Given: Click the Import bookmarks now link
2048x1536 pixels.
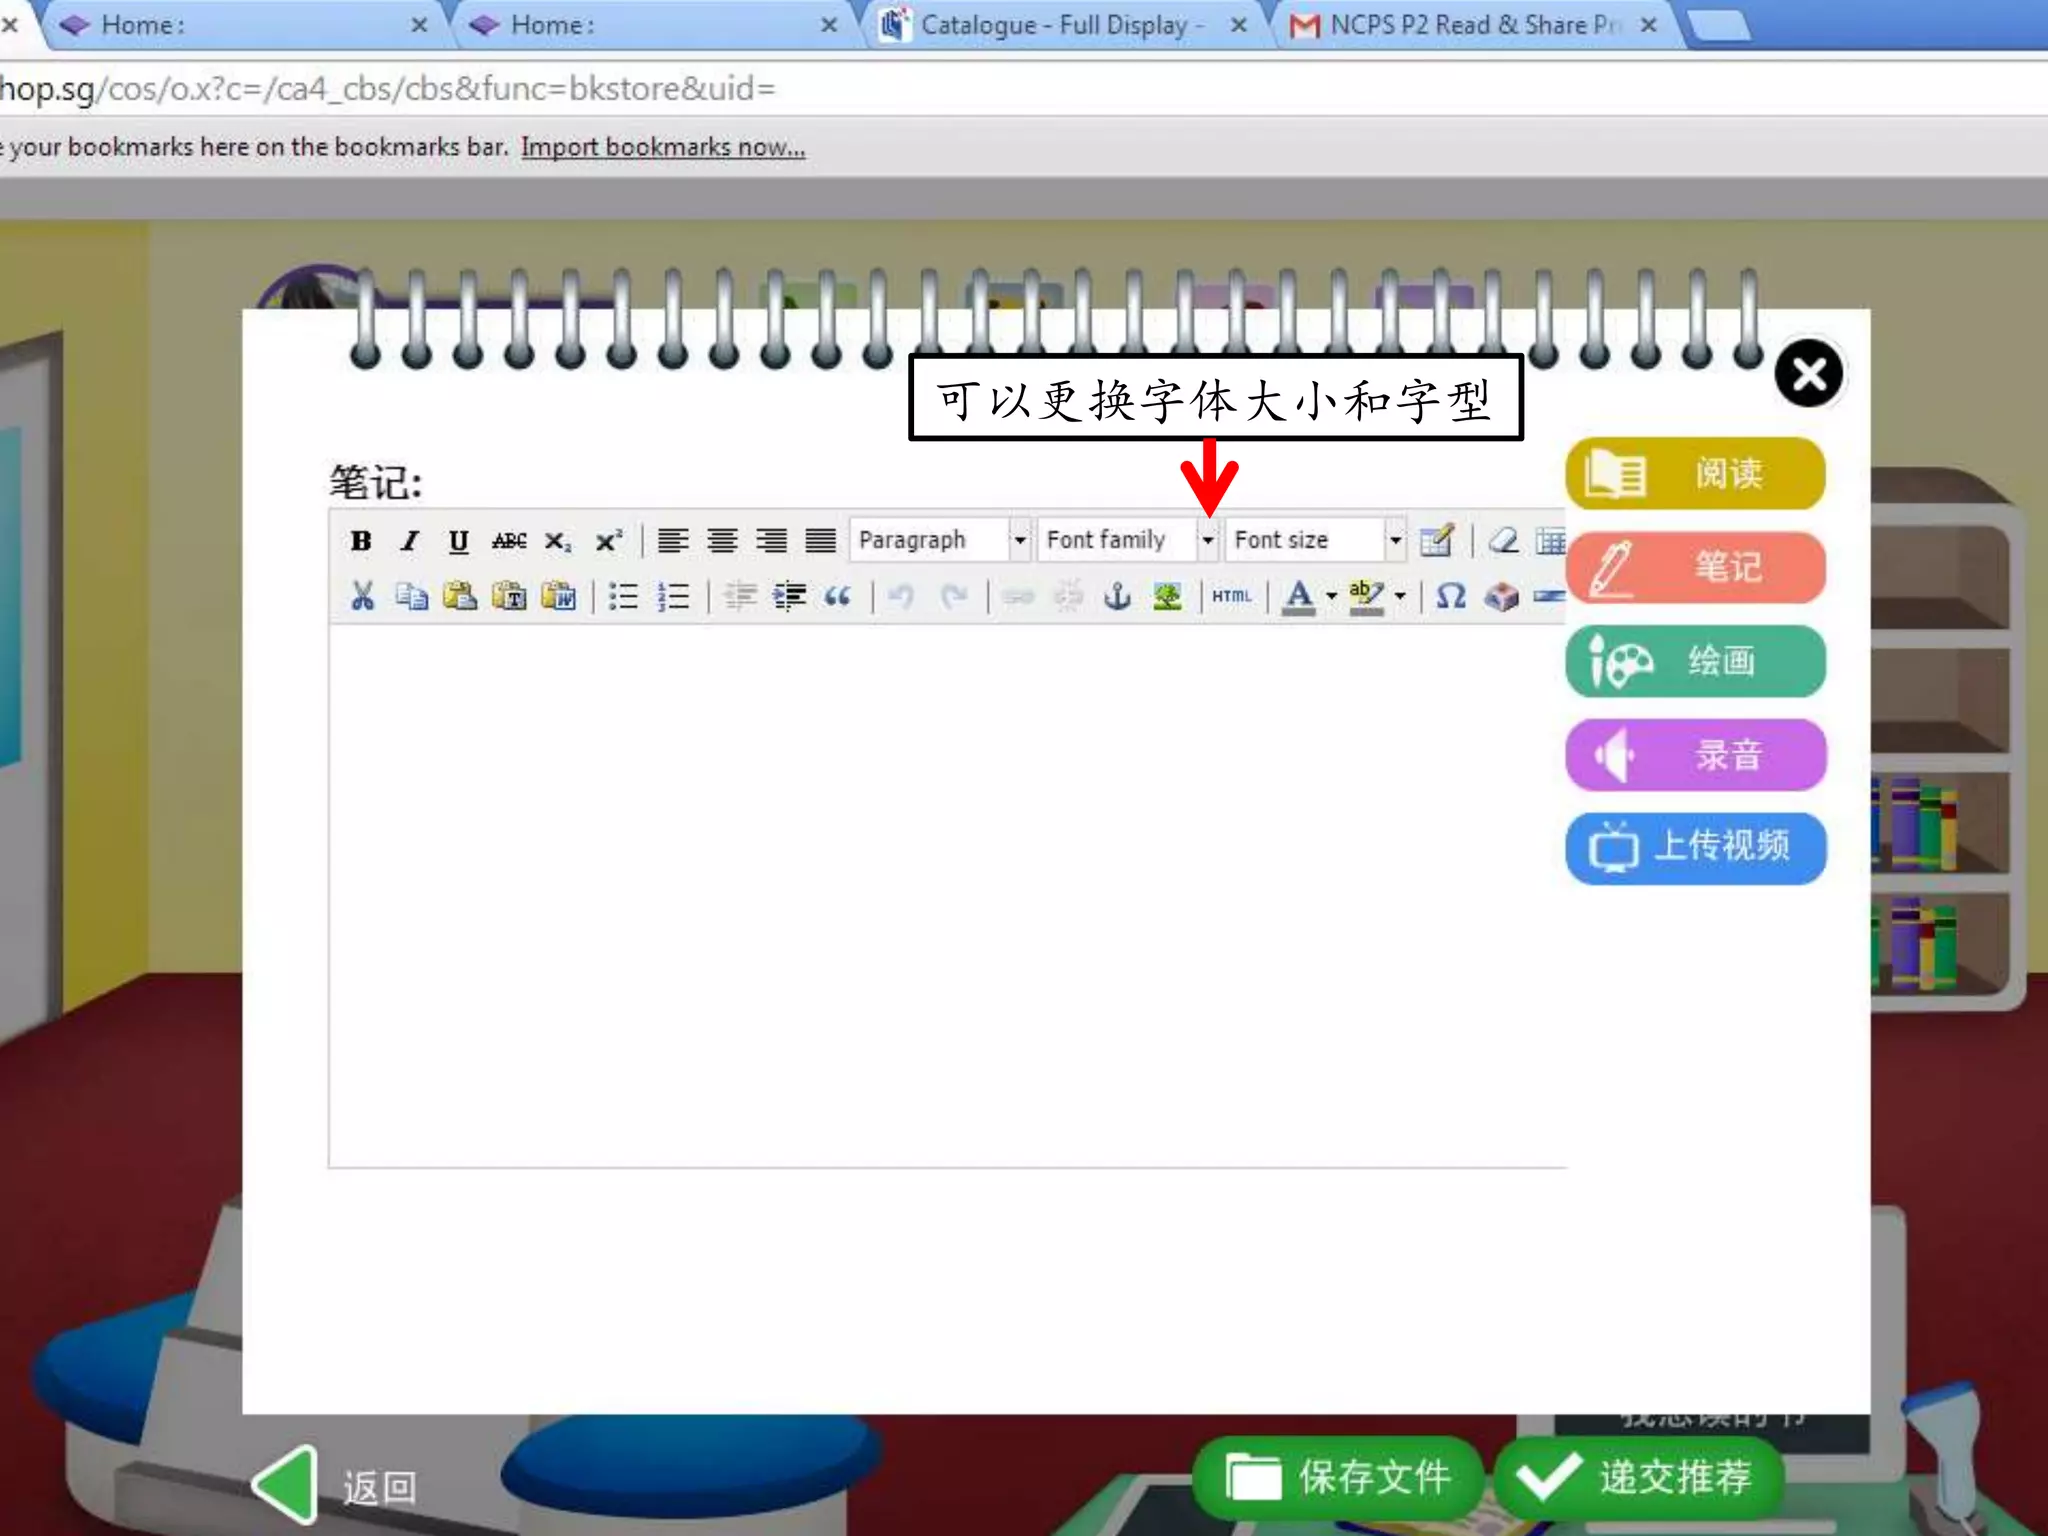Looking at the screenshot, I should coord(662,148).
